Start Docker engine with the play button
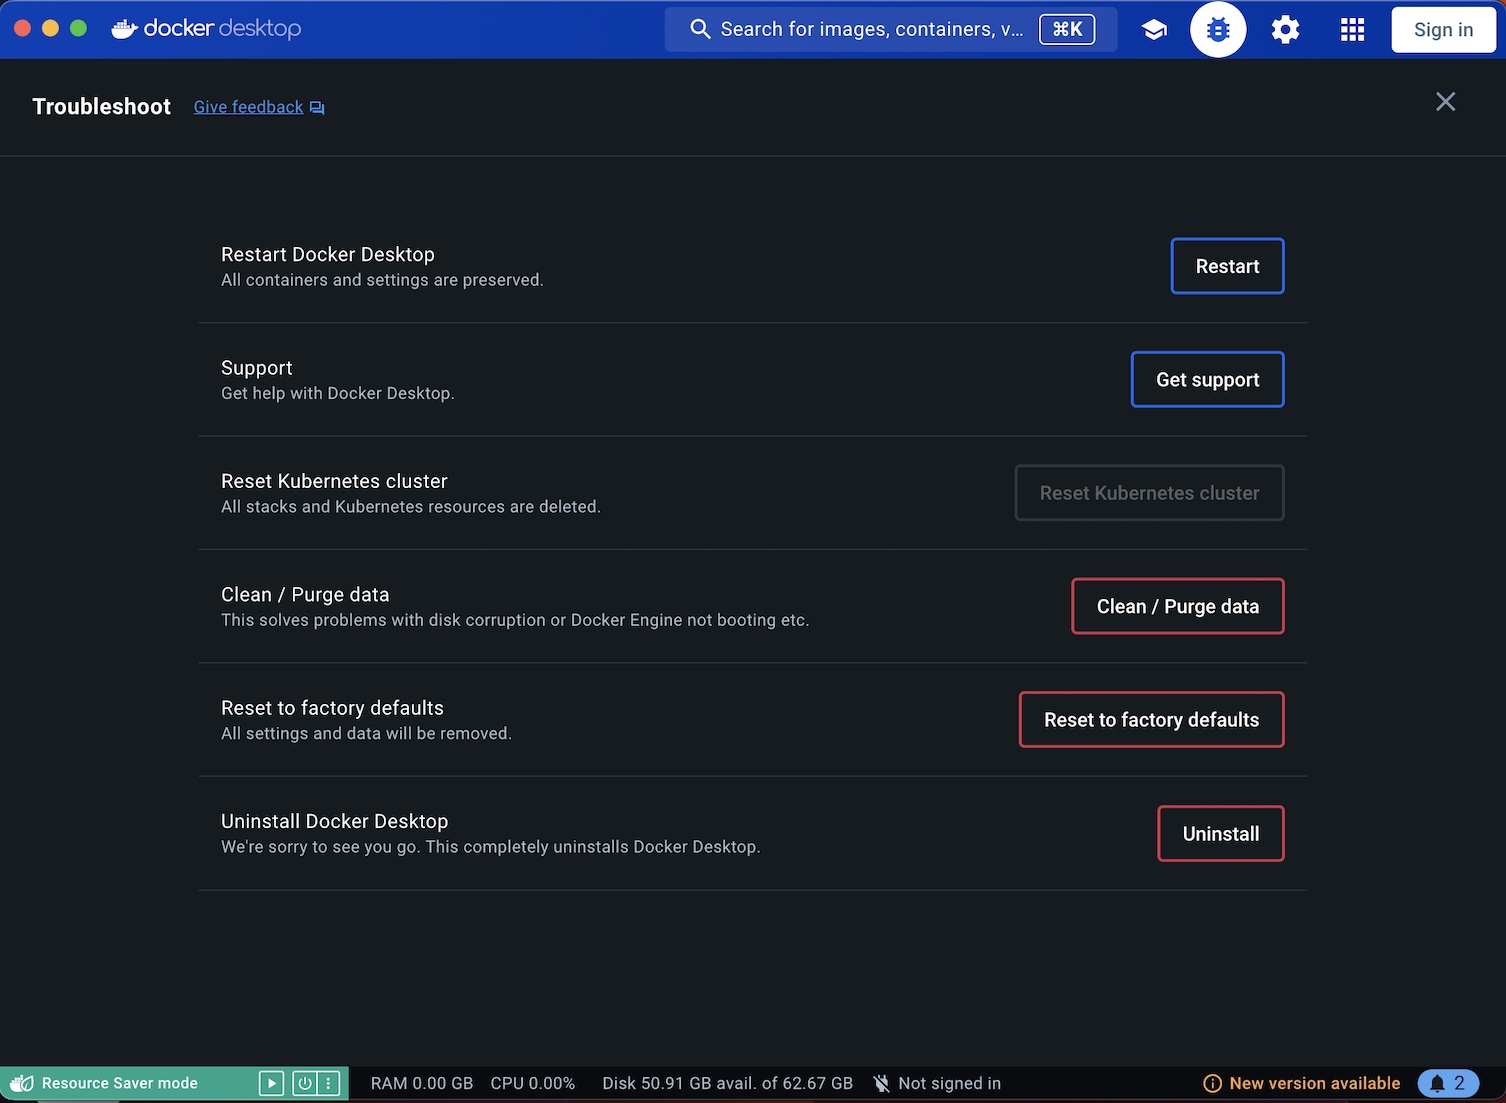The width and height of the screenshot is (1506, 1103). [271, 1083]
